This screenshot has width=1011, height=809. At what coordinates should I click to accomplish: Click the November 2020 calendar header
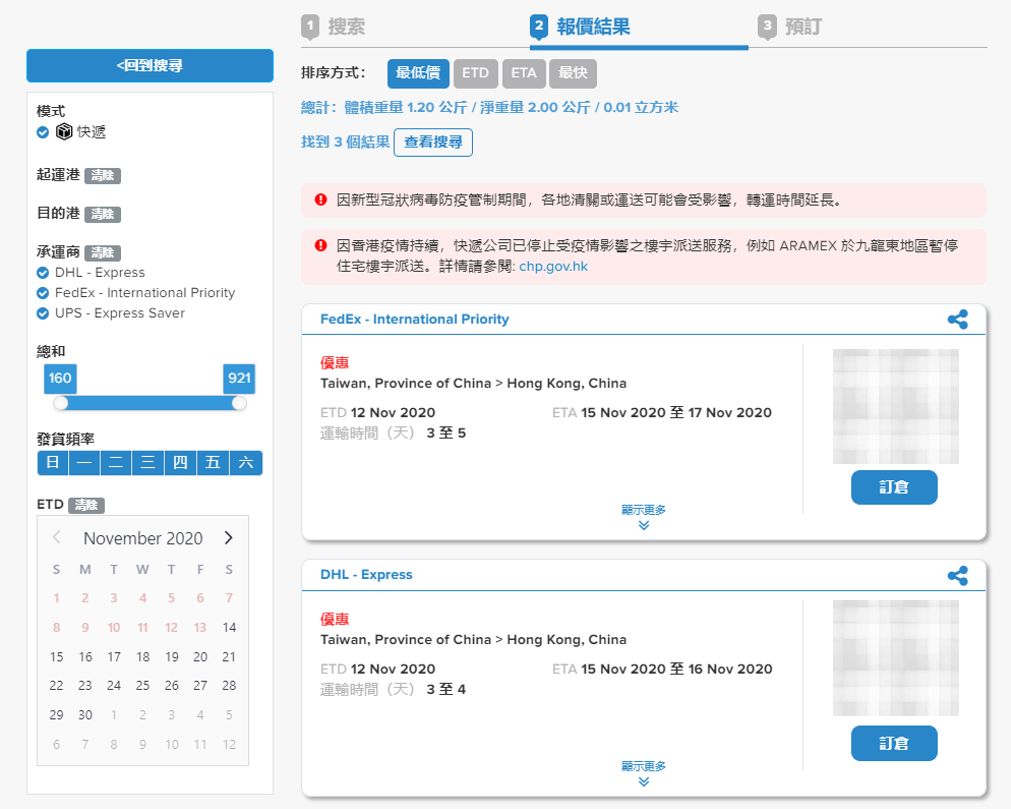(143, 538)
